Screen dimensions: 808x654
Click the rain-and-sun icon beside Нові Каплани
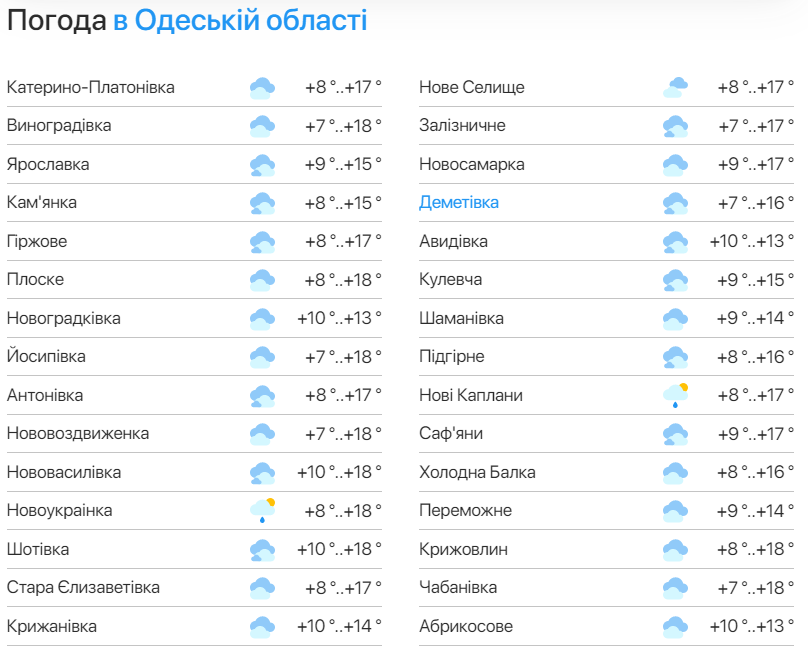point(675,395)
